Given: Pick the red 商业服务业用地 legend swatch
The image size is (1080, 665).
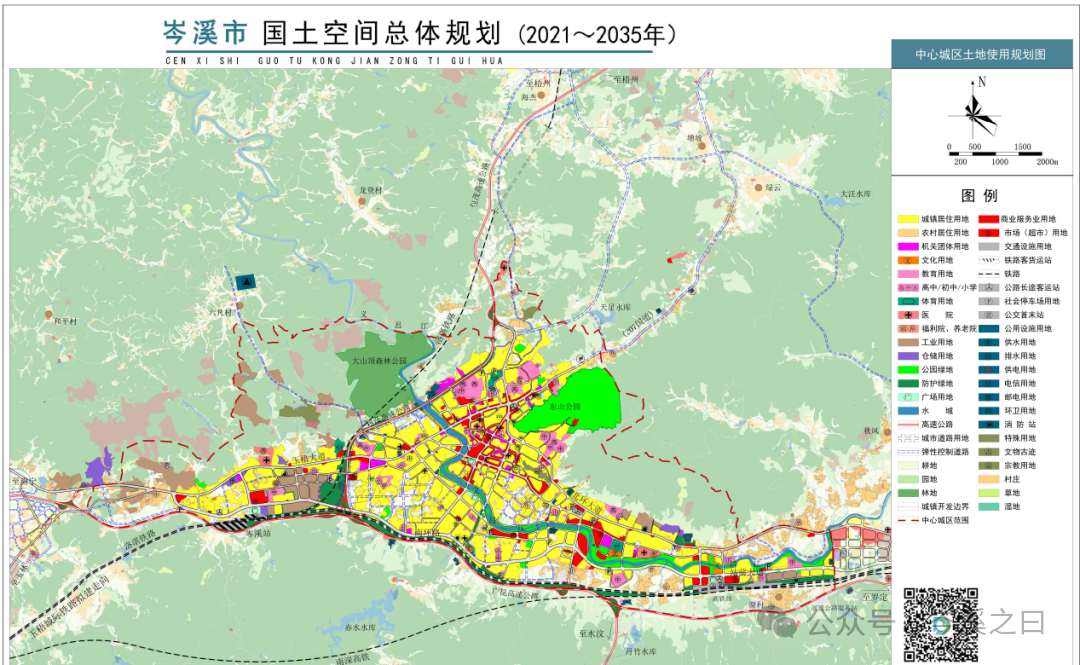Looking at the screenshot, I should (x=989, y=219).
